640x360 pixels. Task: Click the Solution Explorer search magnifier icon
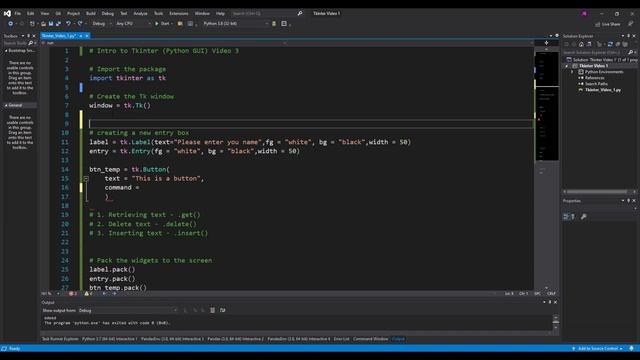click(x=630, y=52)
